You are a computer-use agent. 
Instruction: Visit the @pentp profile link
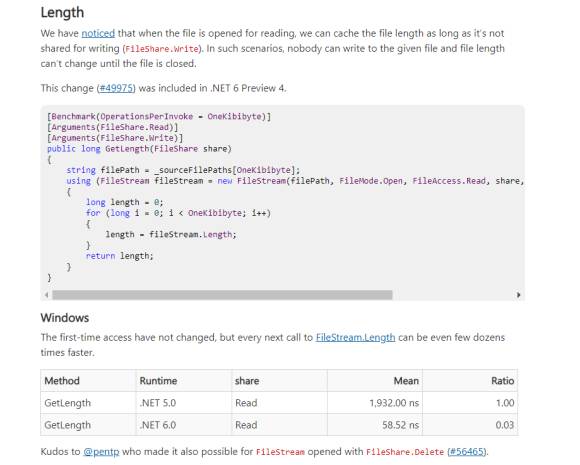pos(101,452)
